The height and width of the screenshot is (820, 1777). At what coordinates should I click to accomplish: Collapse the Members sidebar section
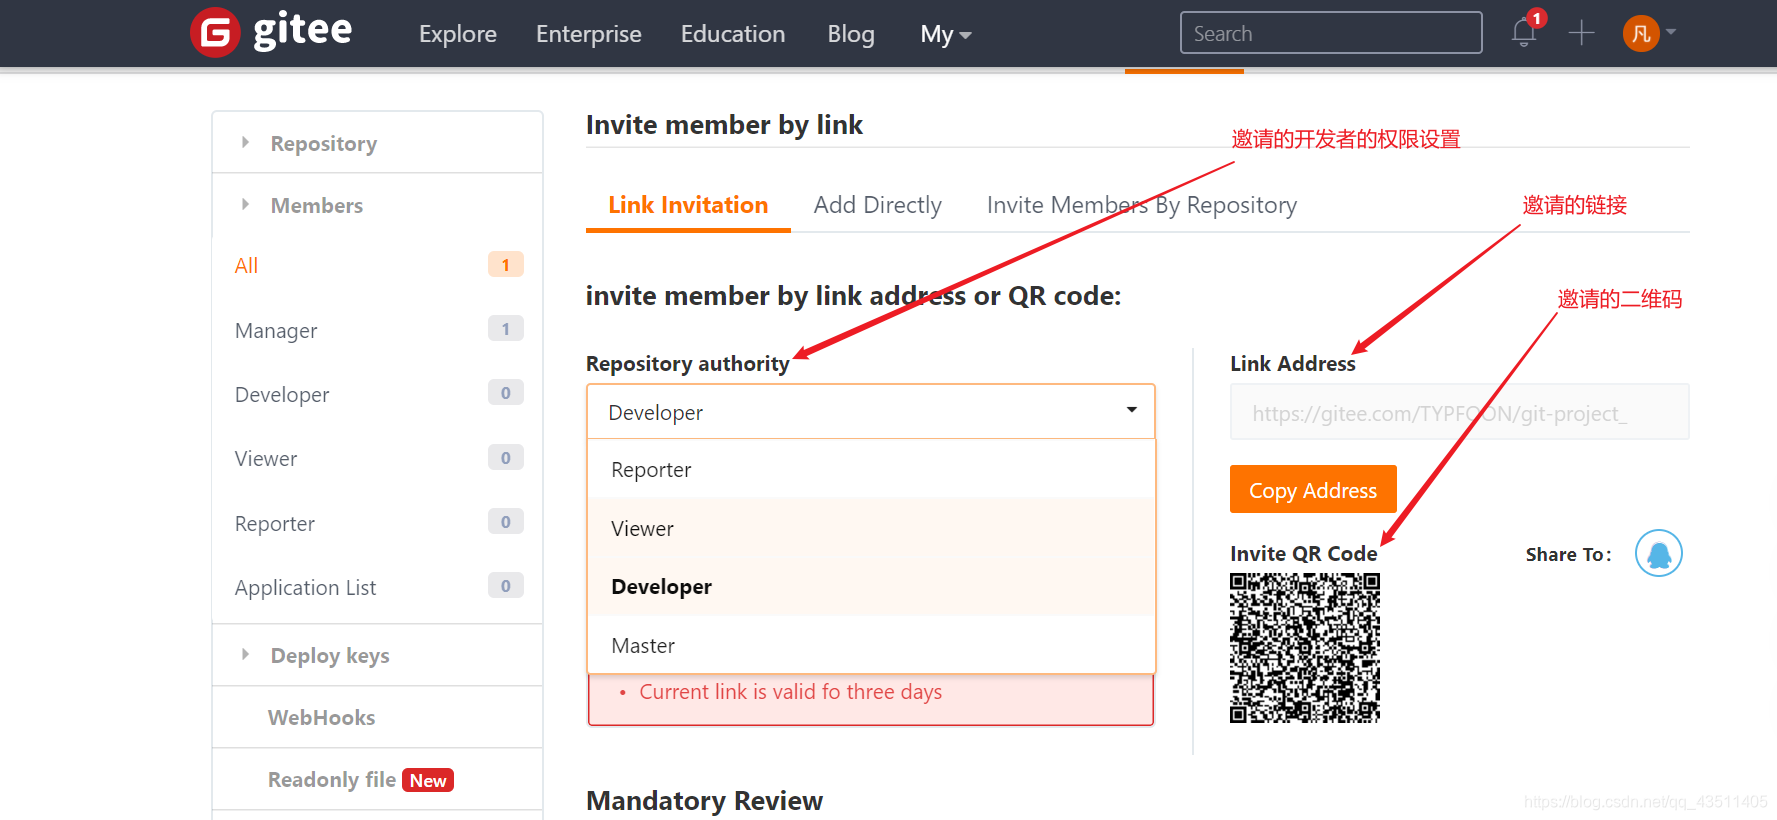tap(377, 205)
